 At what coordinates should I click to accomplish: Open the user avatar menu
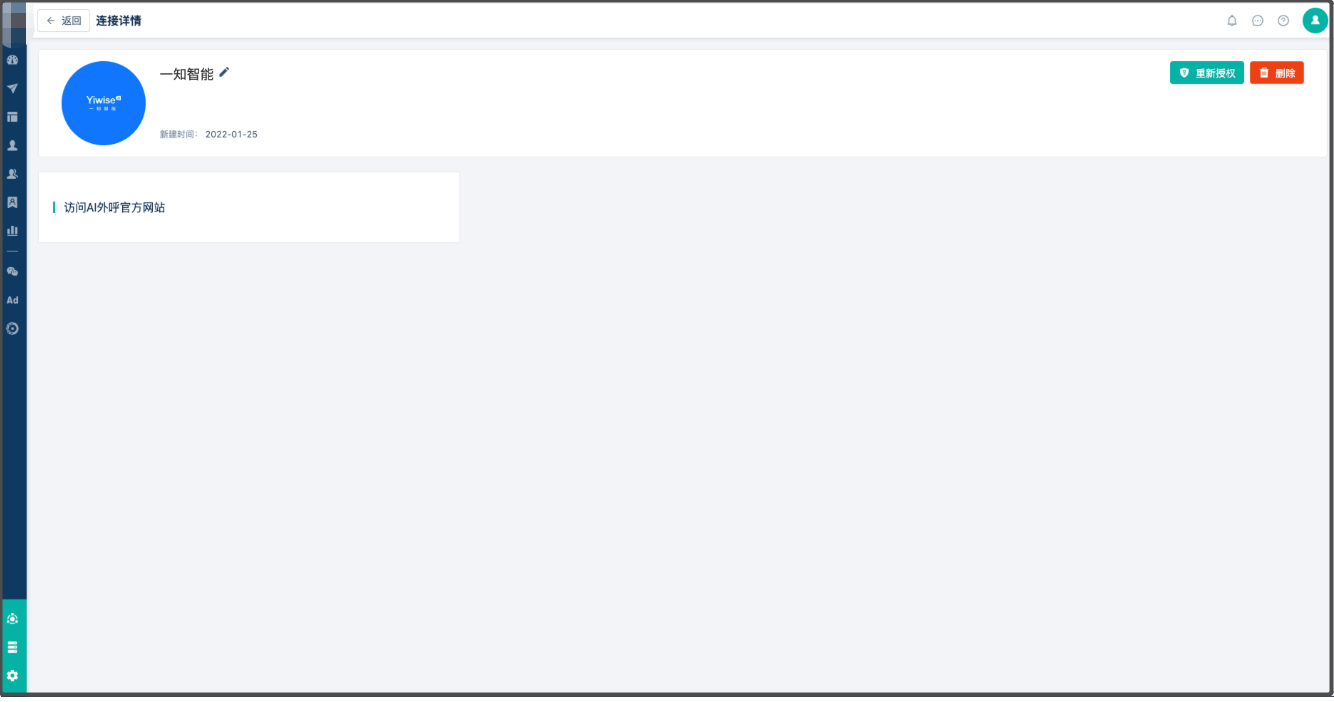[x=1315, y=20]
